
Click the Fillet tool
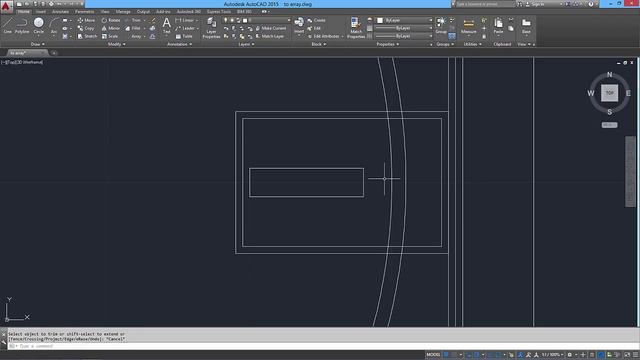coord(133,28)
